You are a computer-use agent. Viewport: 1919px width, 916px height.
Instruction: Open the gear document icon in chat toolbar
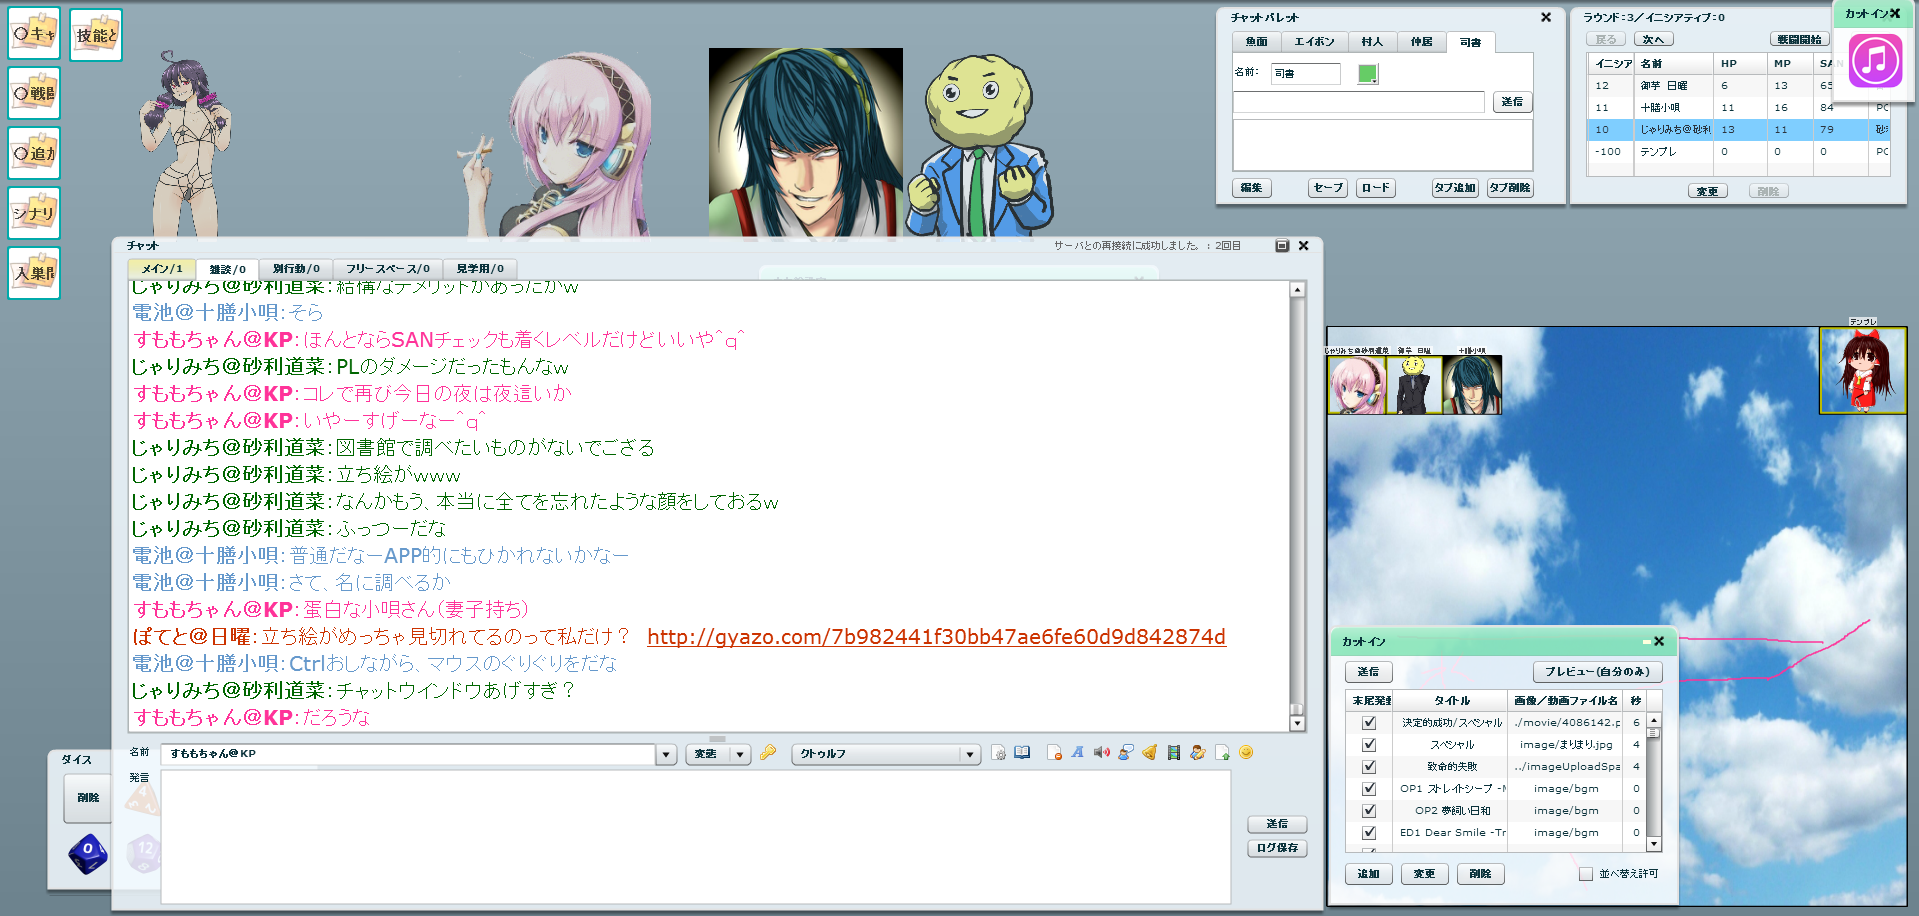pyautogui.click(x=998, y=753)
